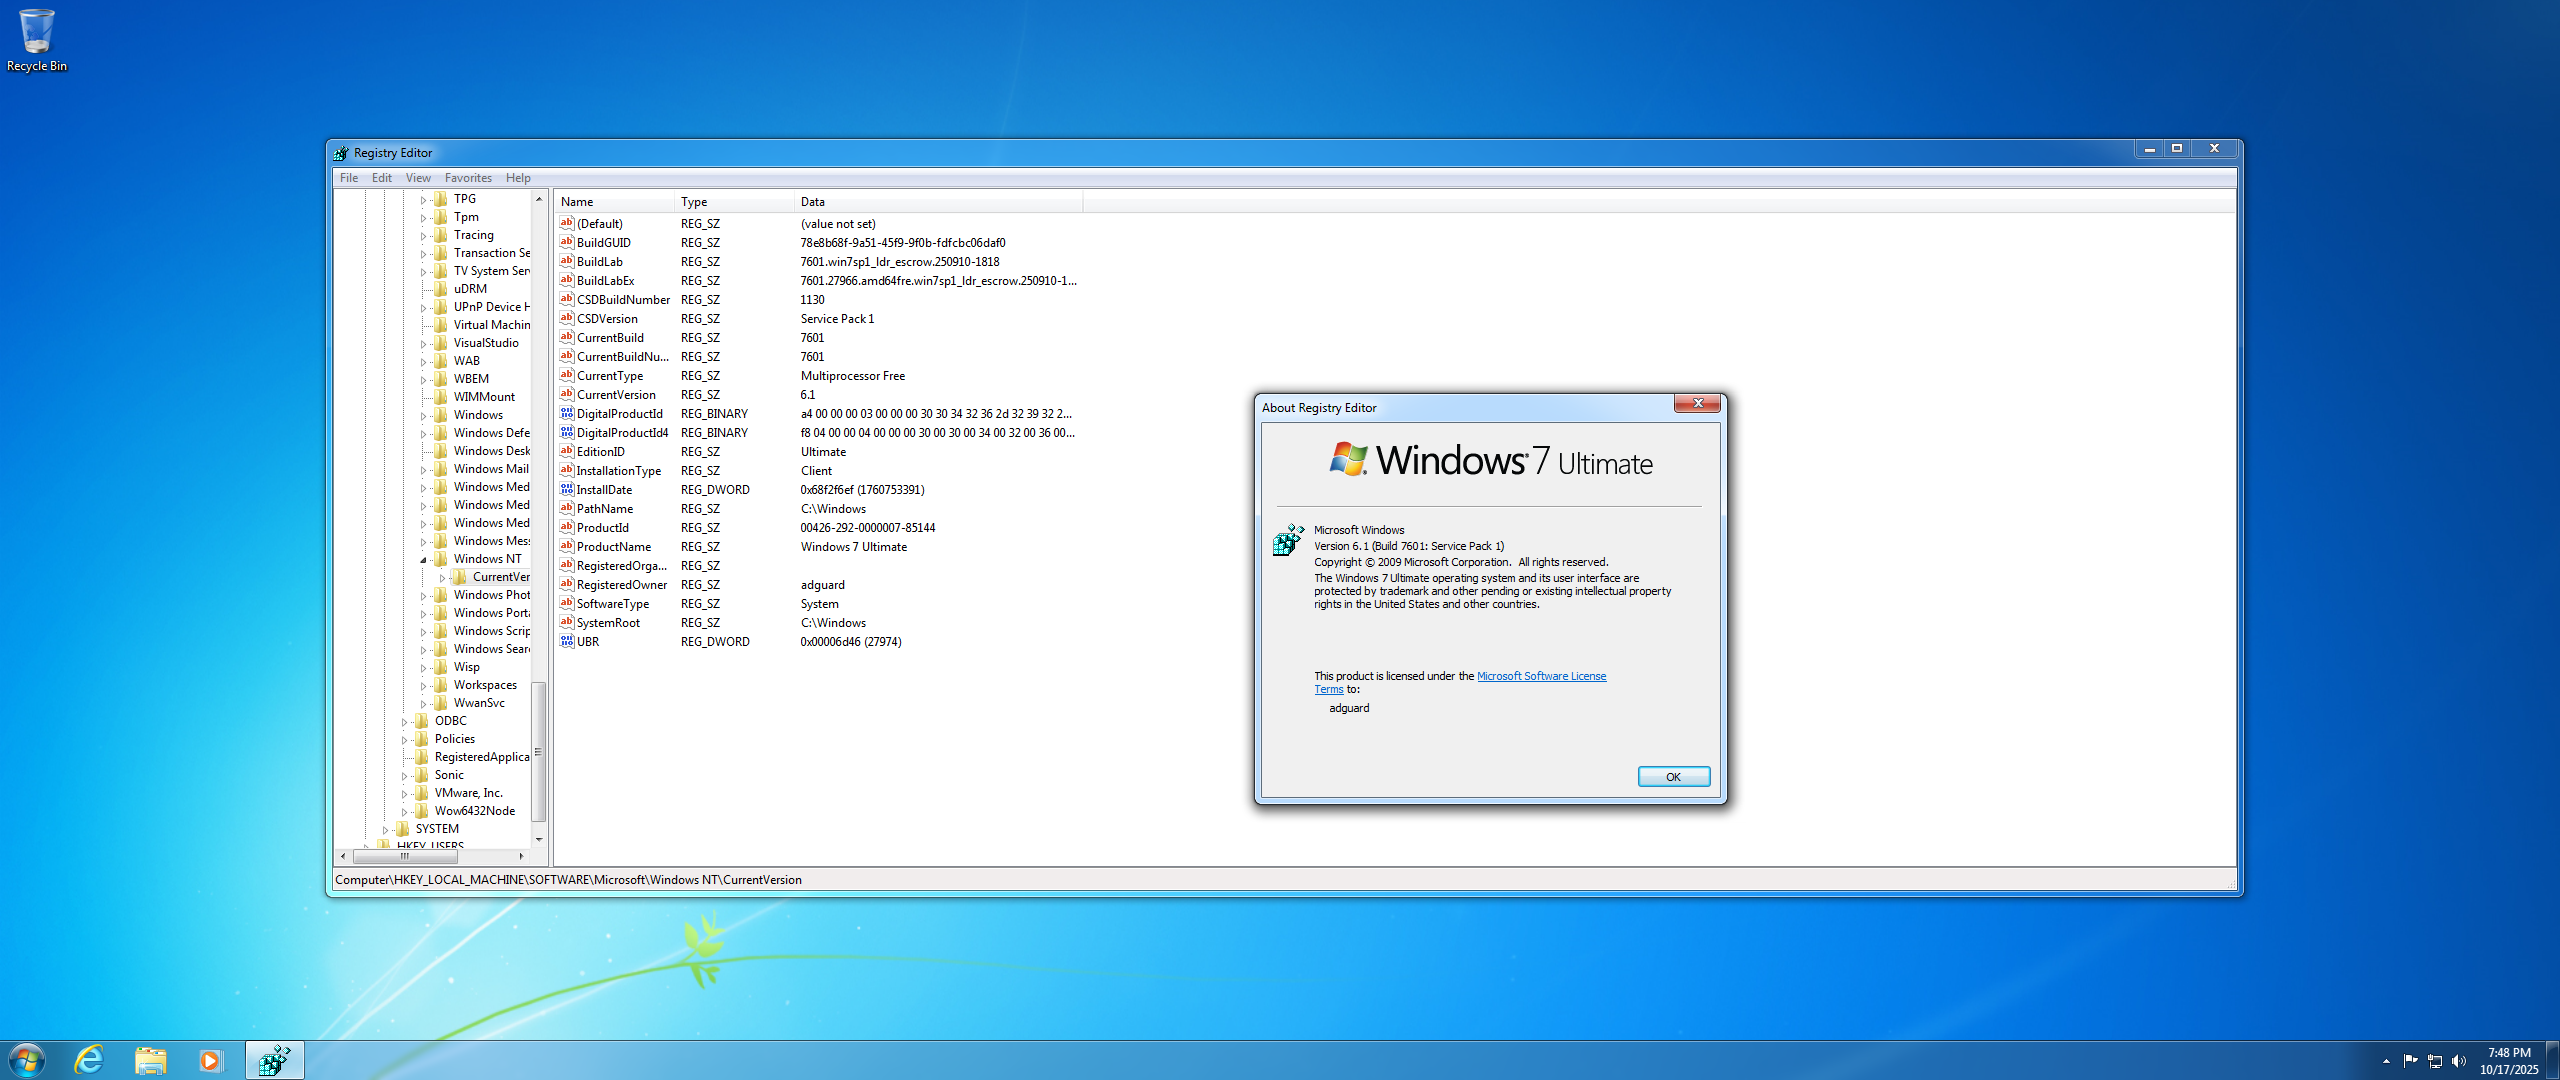The image size is (2560, 1080).
Task: Open the Favorites menu
Action: pos(468,178)
